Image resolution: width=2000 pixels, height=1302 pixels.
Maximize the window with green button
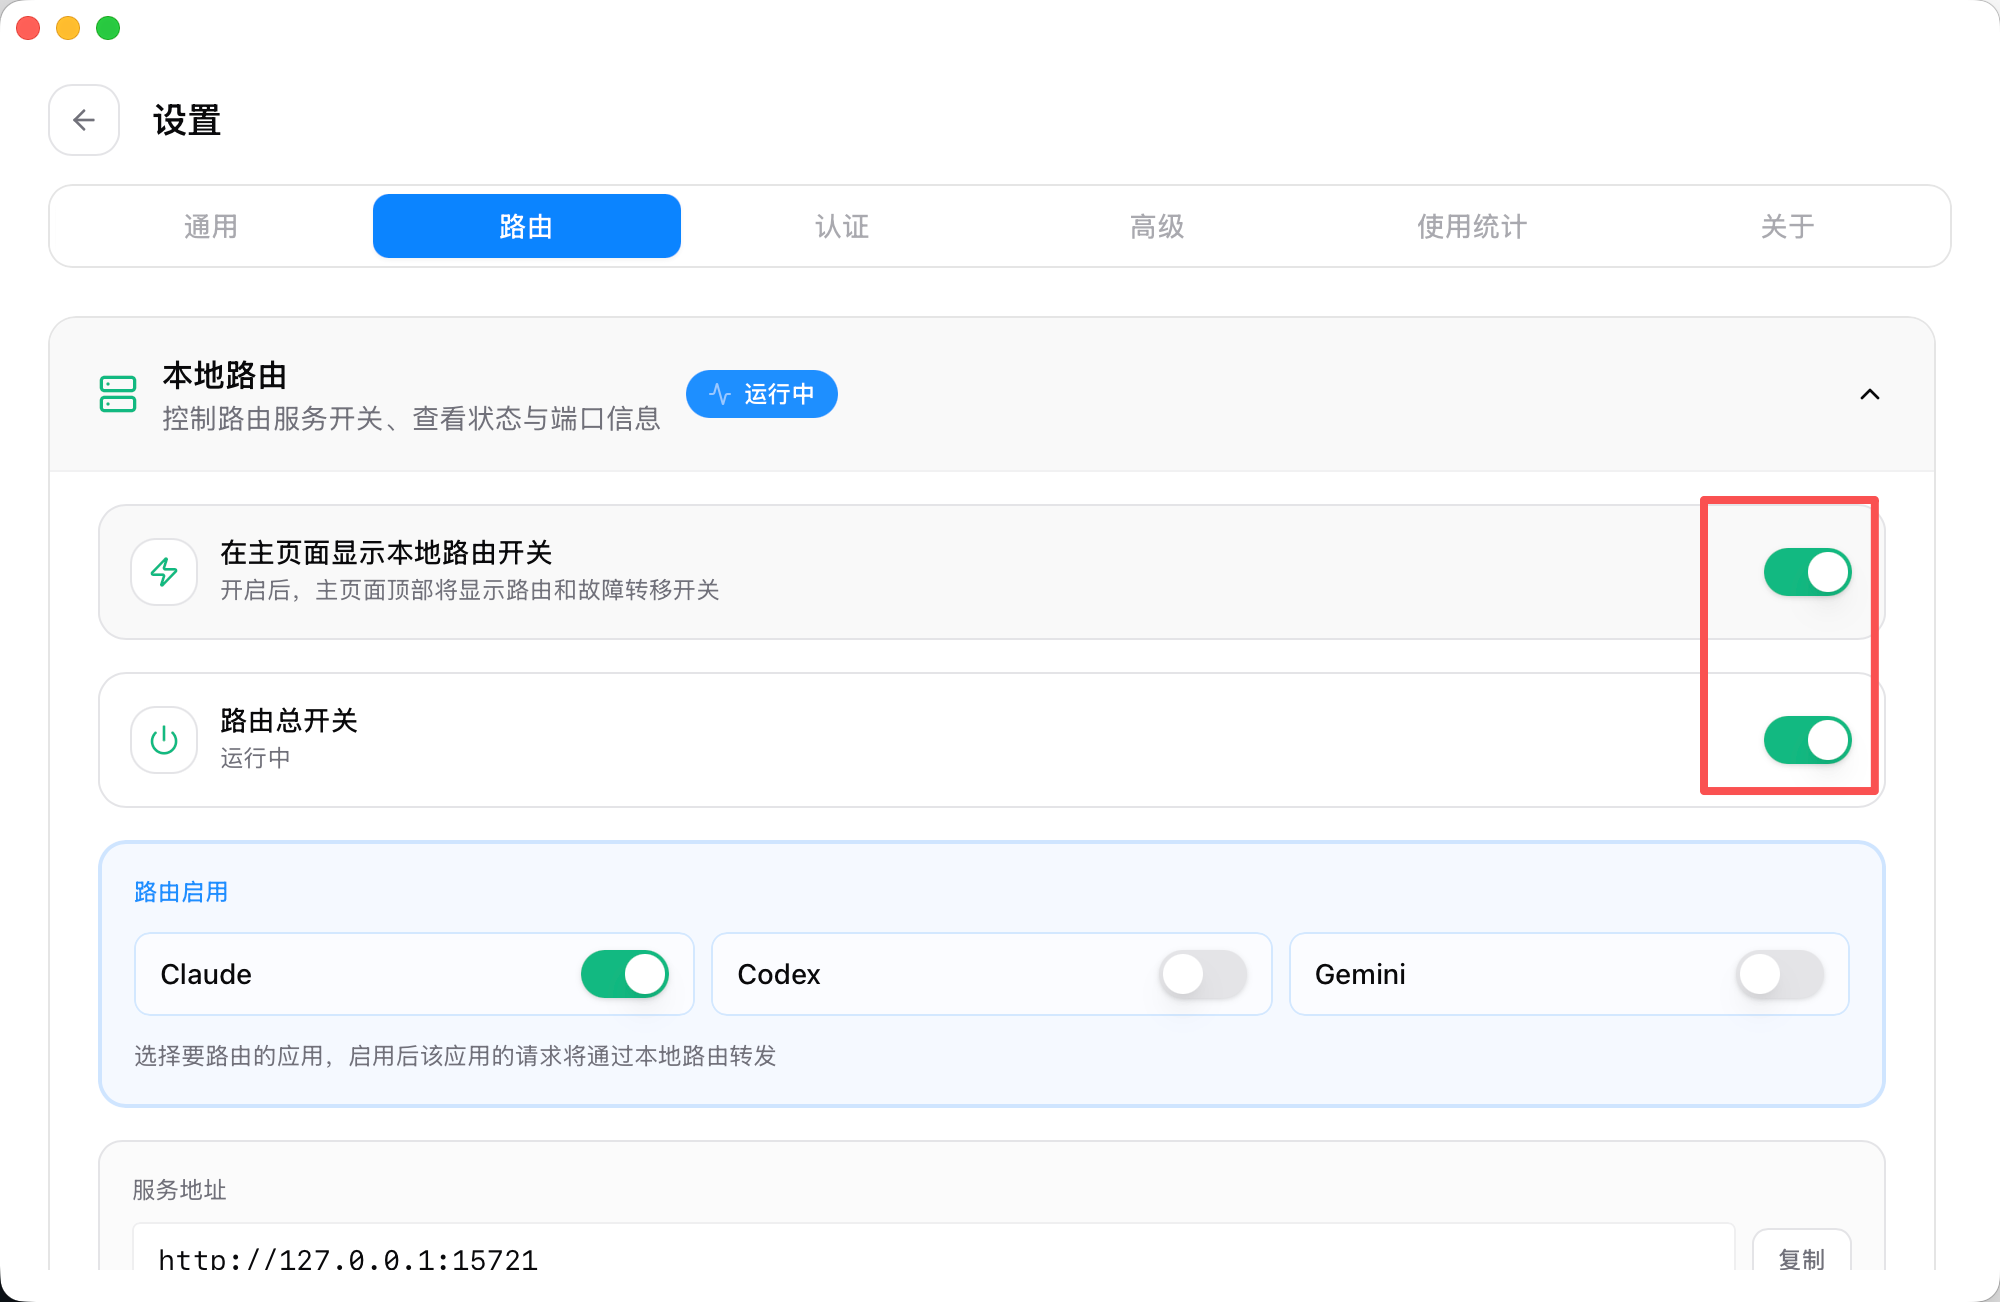coord(108,28)
